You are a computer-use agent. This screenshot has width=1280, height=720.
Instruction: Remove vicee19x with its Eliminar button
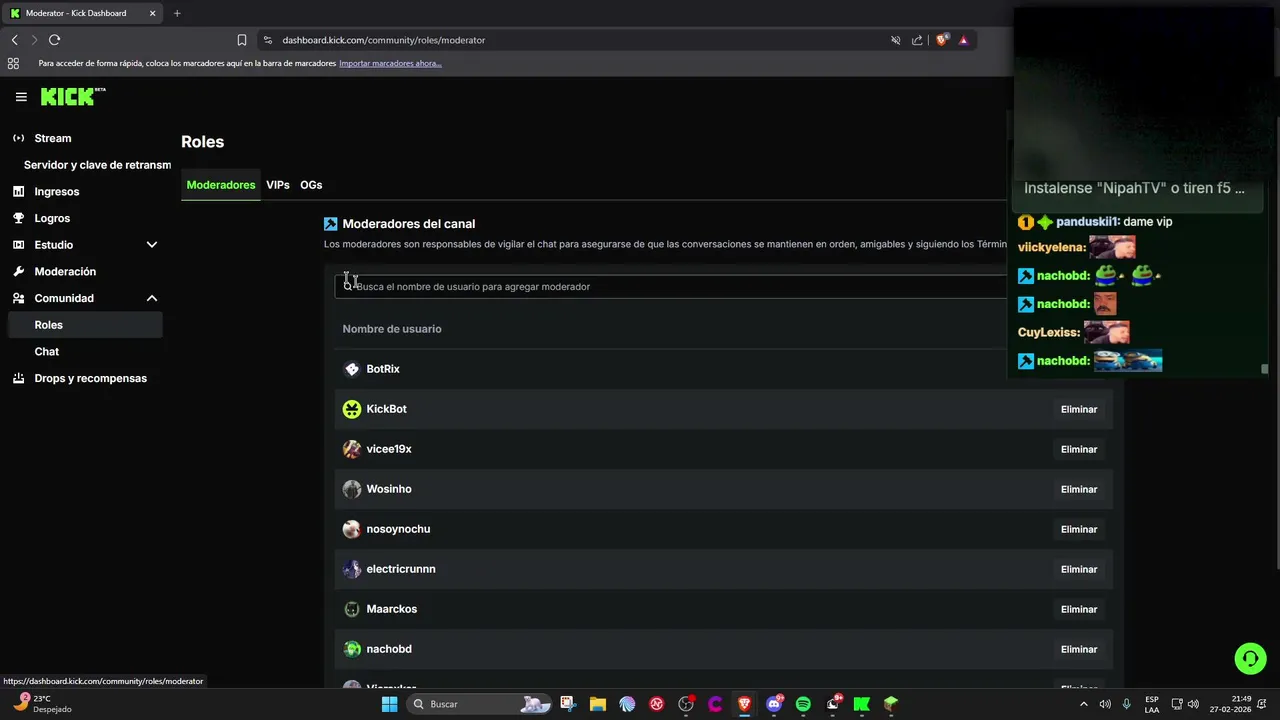(1079, 449)
